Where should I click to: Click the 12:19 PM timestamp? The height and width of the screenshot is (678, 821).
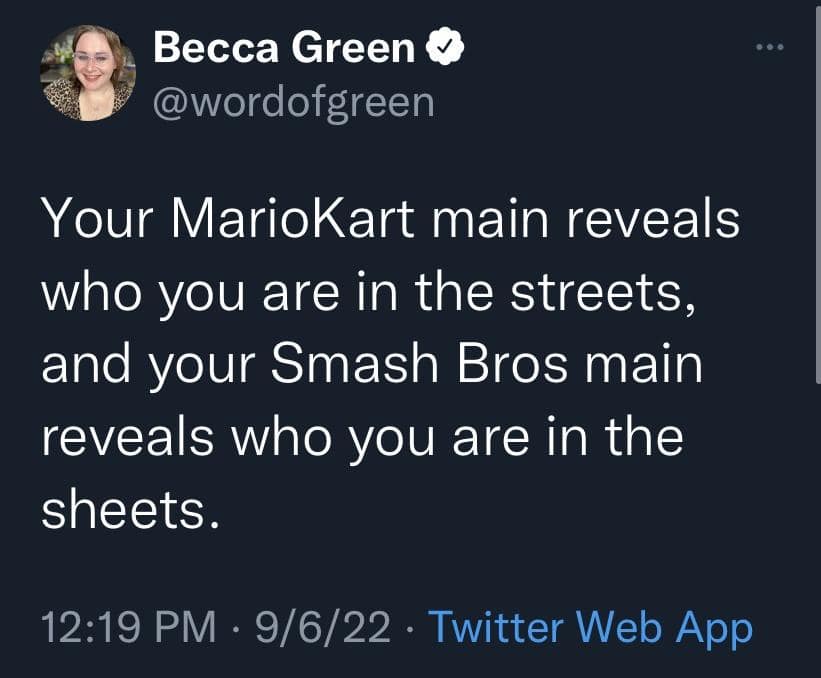coord(128,628)
